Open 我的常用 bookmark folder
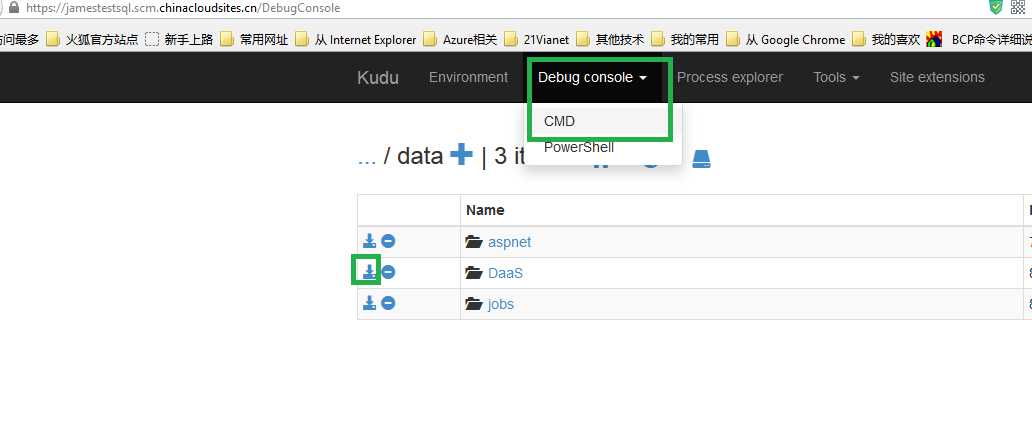Screen dimensions: 1032x439 [685, 39]
